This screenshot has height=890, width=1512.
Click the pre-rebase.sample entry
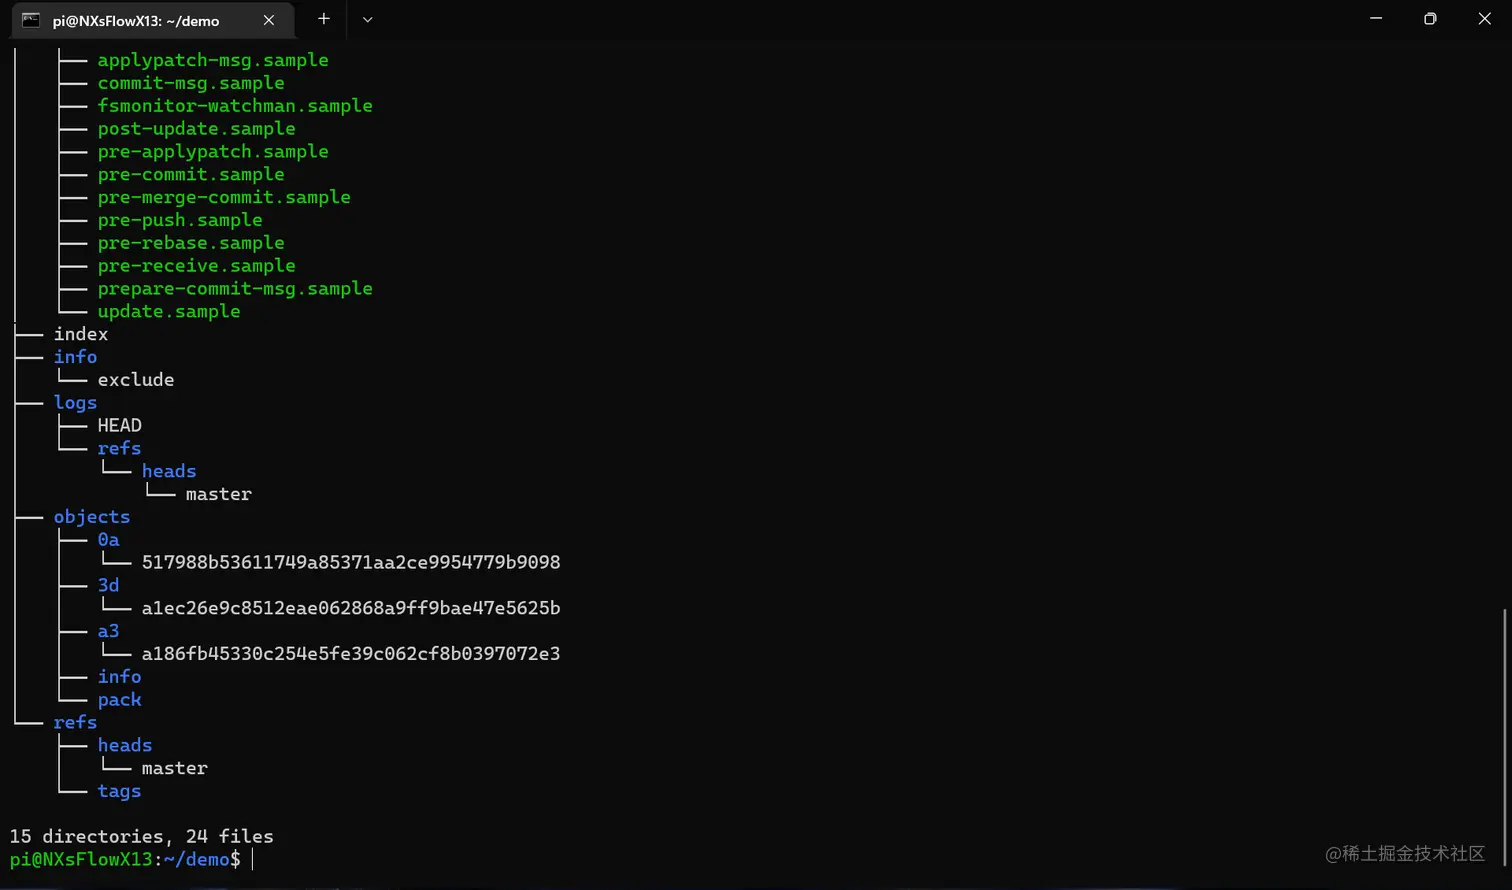pos(191,243)
